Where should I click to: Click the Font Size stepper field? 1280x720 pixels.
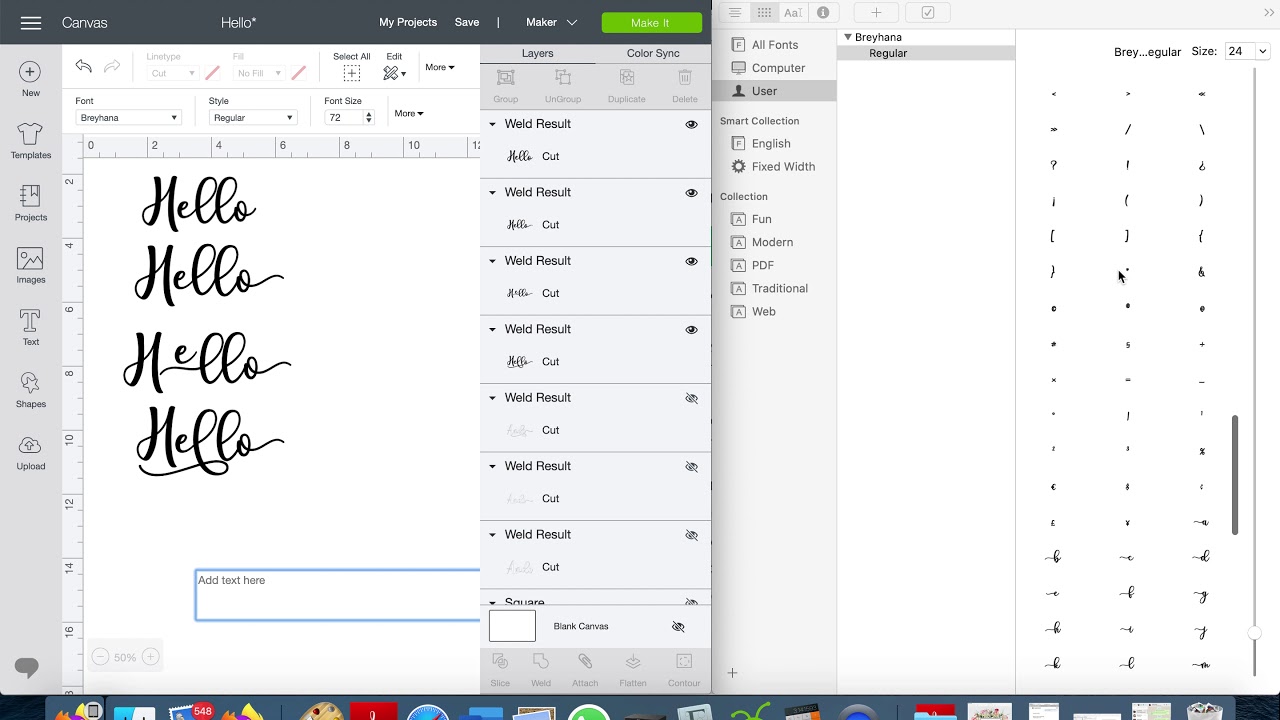pos(350,118)
